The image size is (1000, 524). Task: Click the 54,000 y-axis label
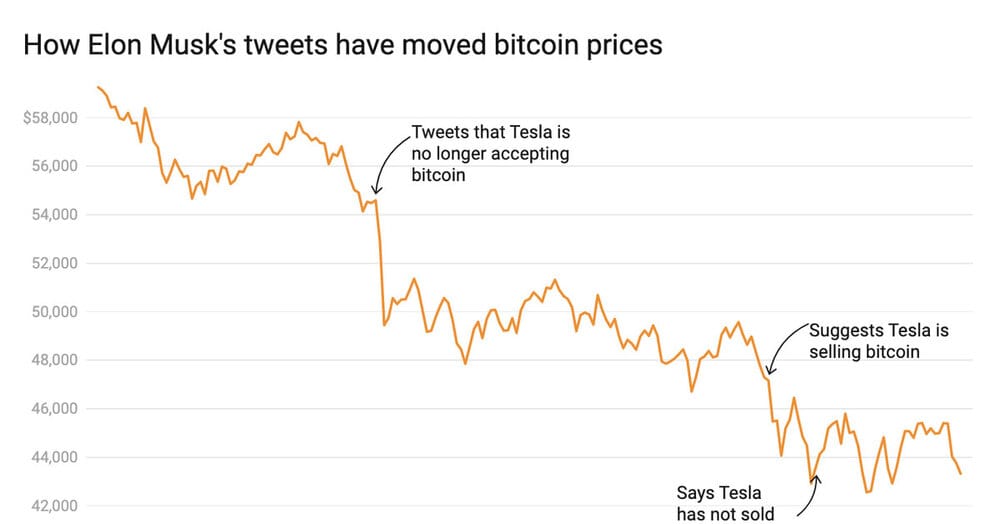[55, 214]
